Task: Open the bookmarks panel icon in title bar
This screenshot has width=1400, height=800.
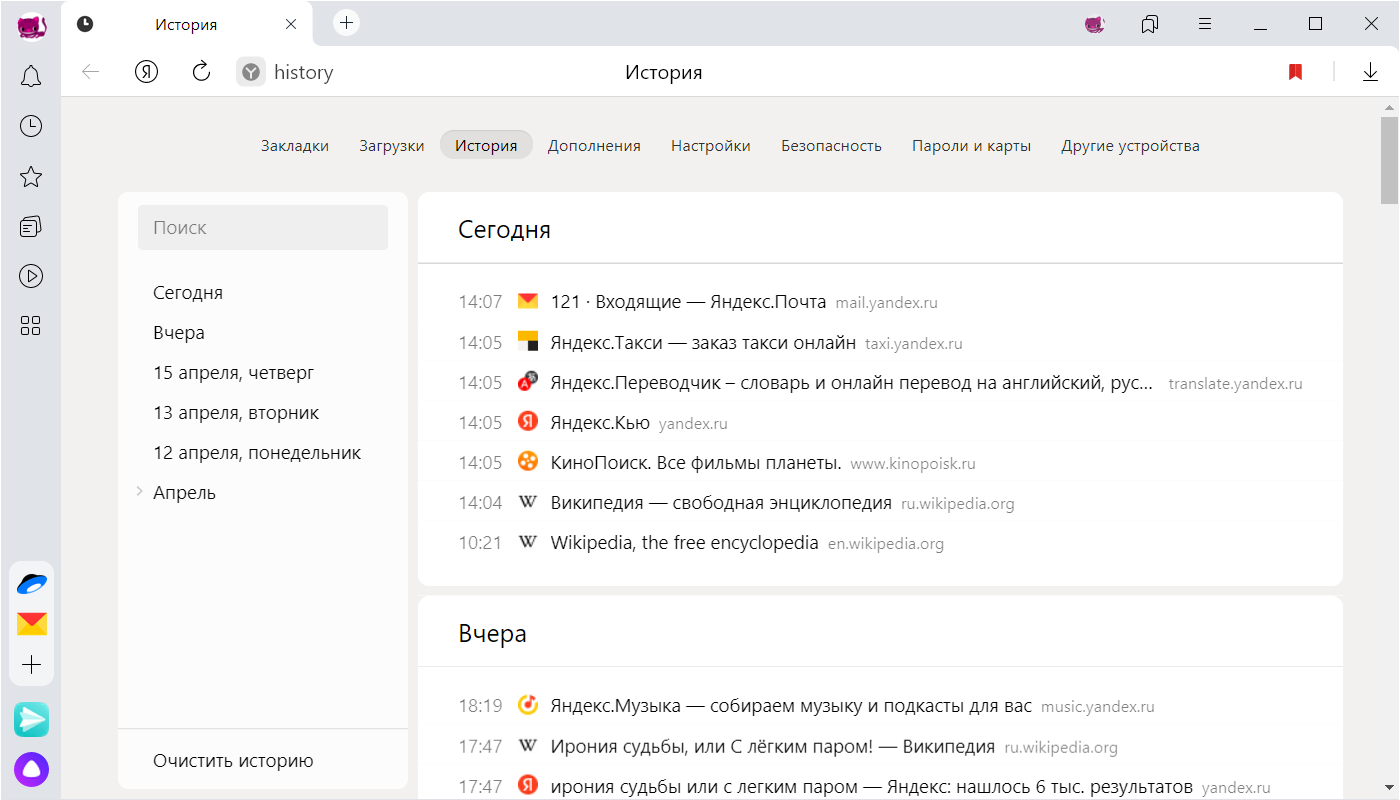Action: 1150,24
